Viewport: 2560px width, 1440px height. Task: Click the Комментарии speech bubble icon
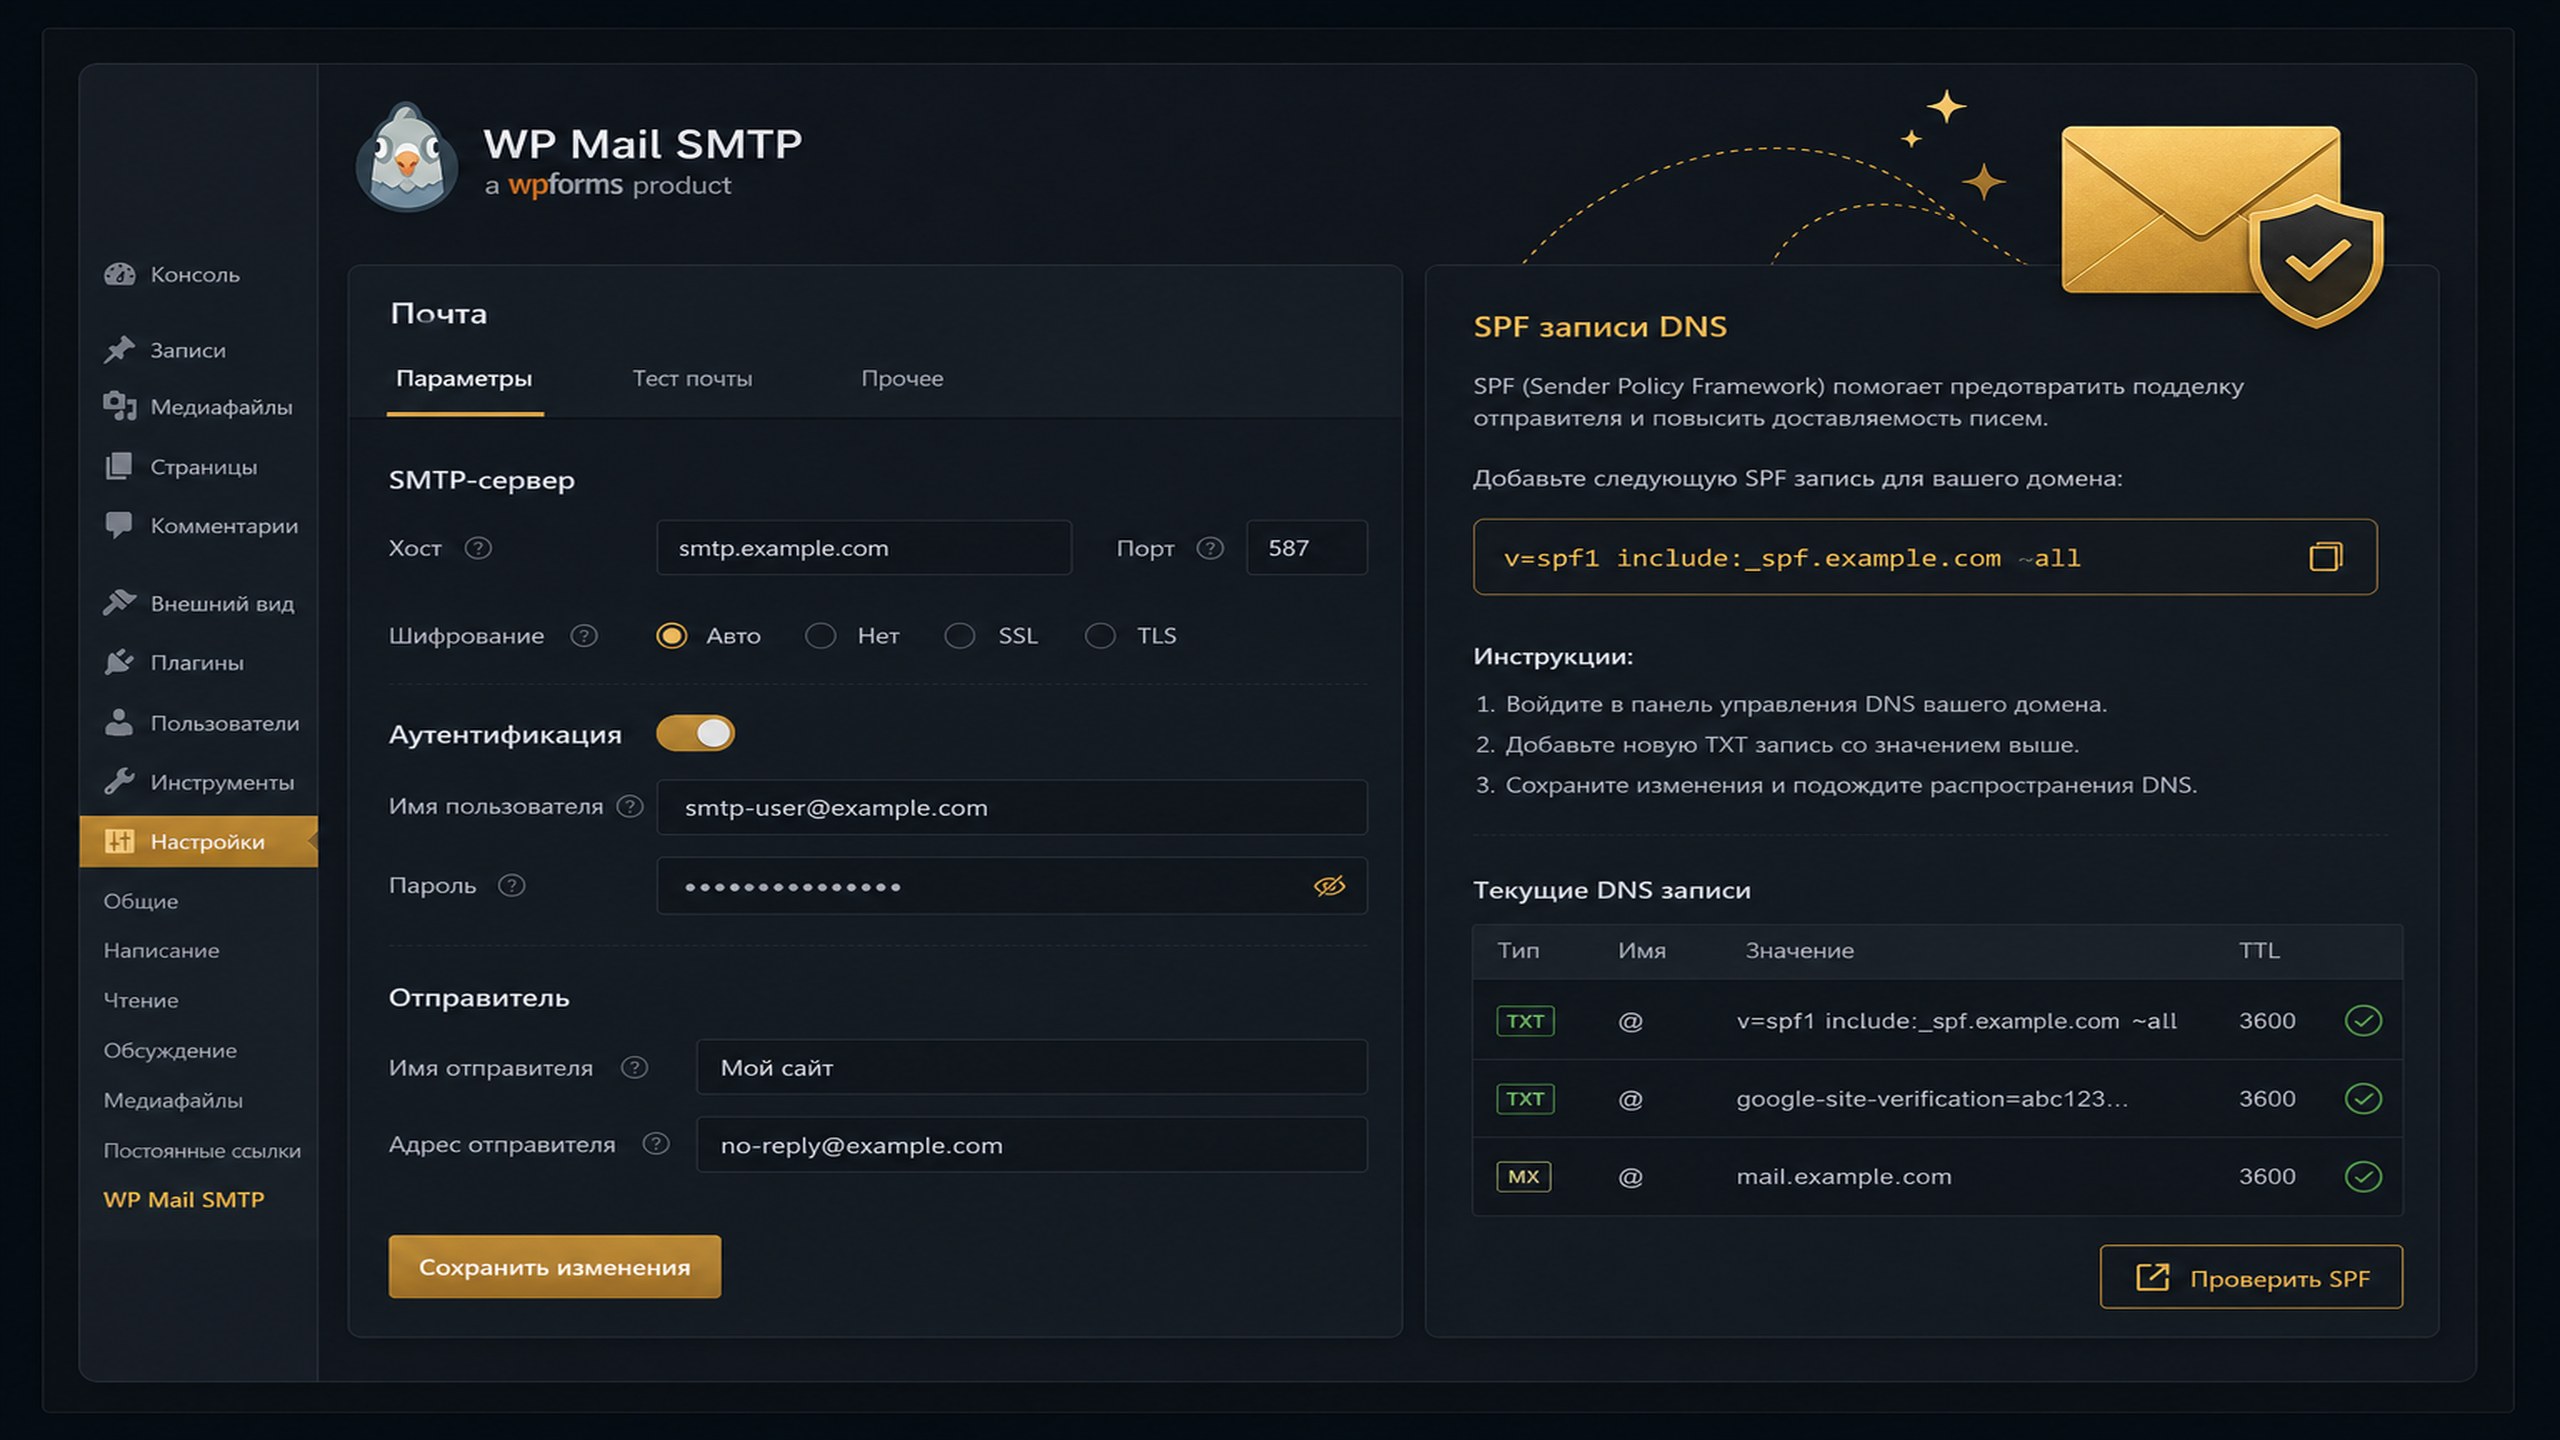click(x=119, y=525)
